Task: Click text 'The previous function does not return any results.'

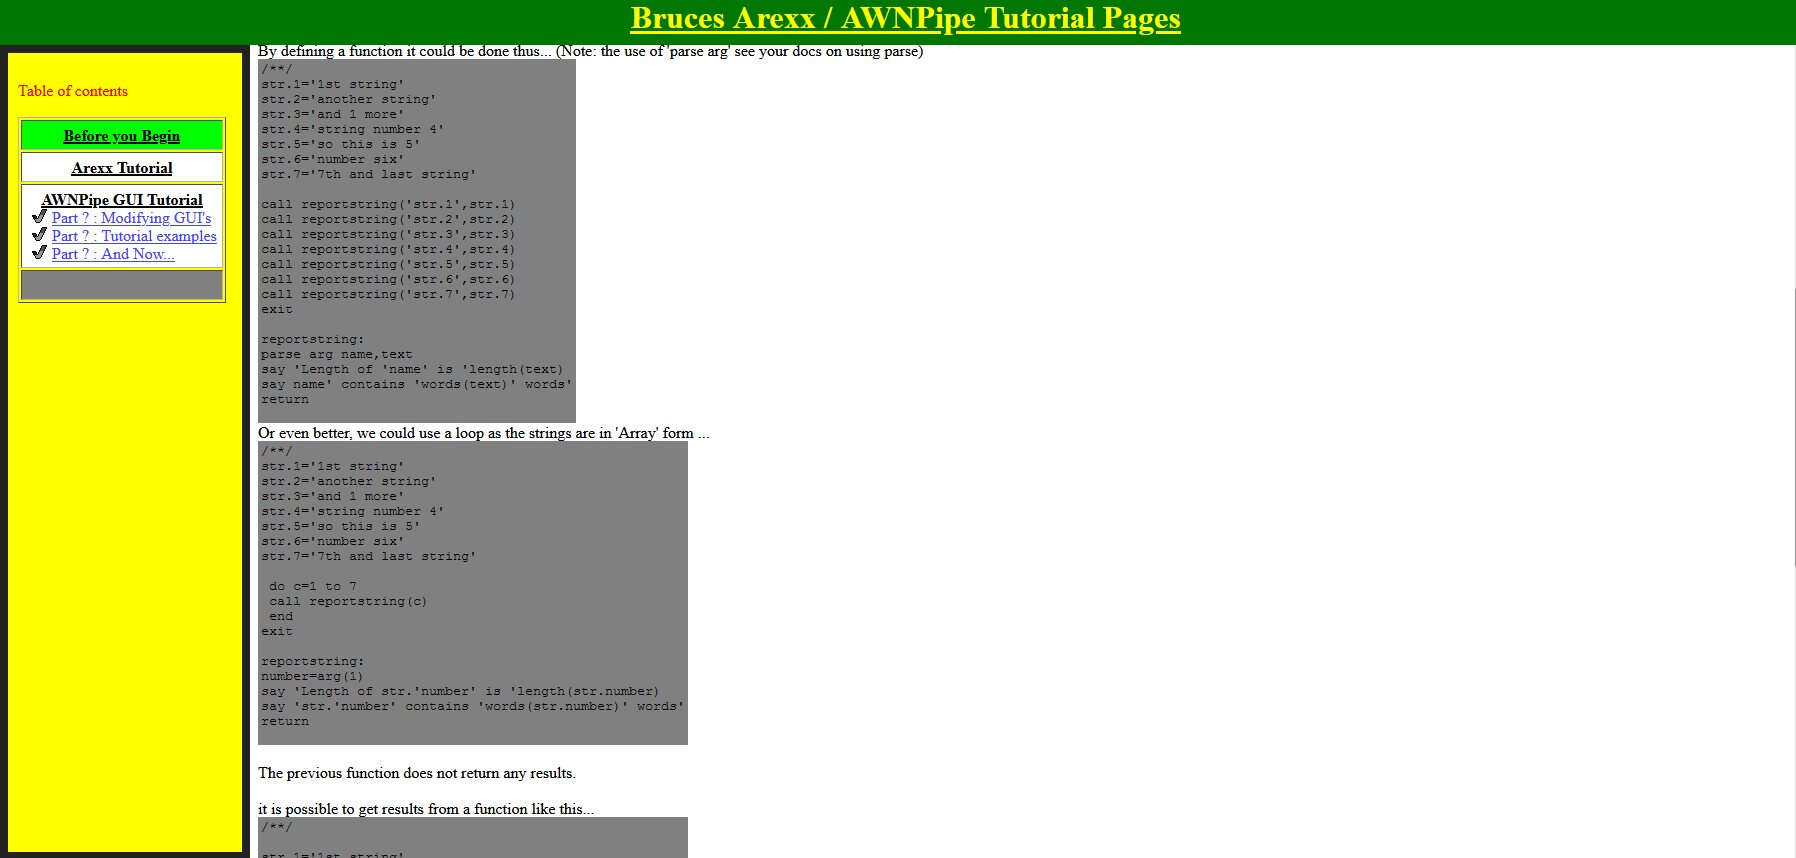Action: coord(417,773)
